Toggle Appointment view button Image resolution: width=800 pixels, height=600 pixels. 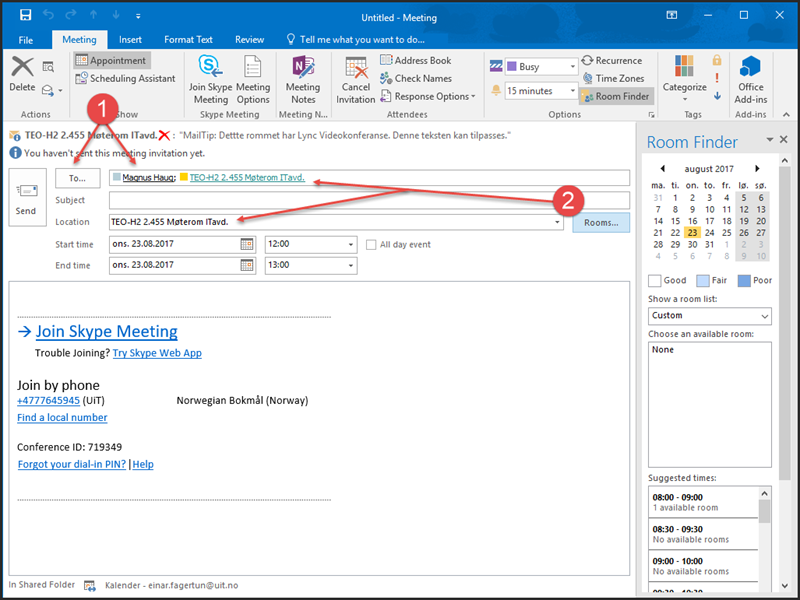(x=111, y=61)
